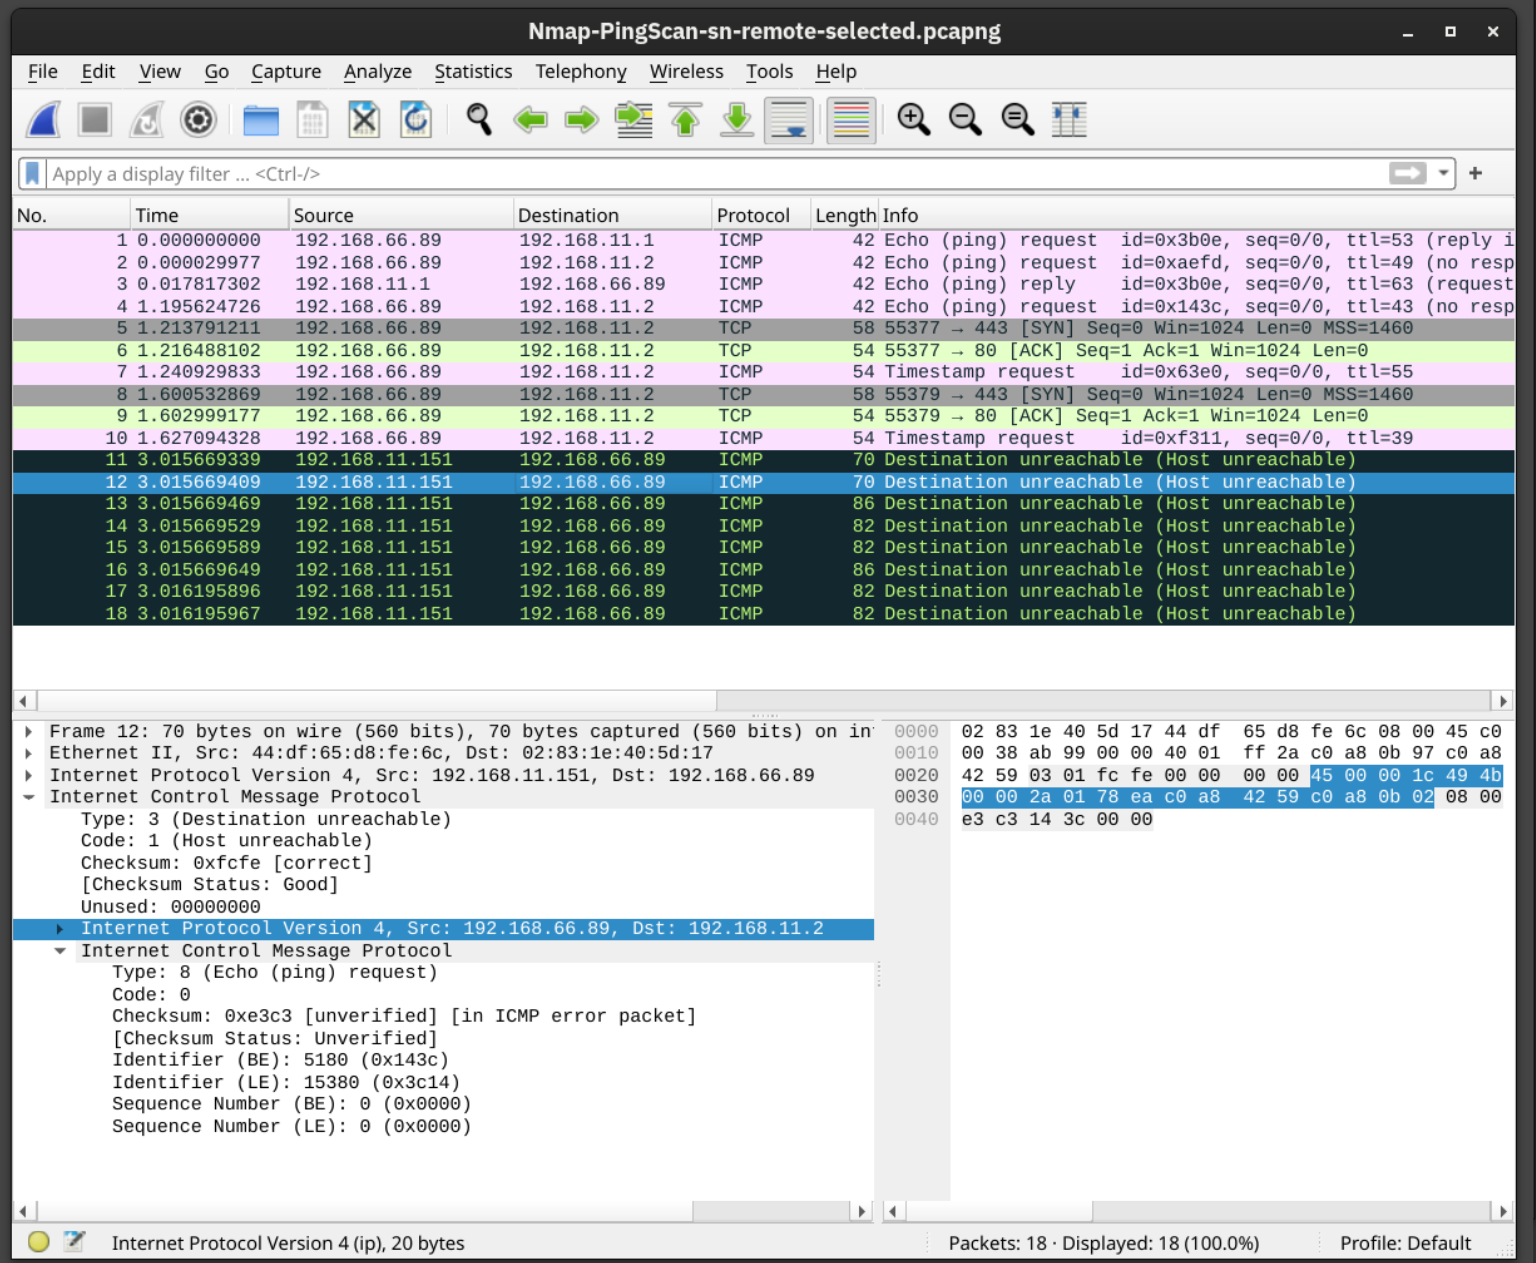1536x1263 pixels.
Task: Open the Statistics menu
Action: pyautogui.click(x=473, y=72)
